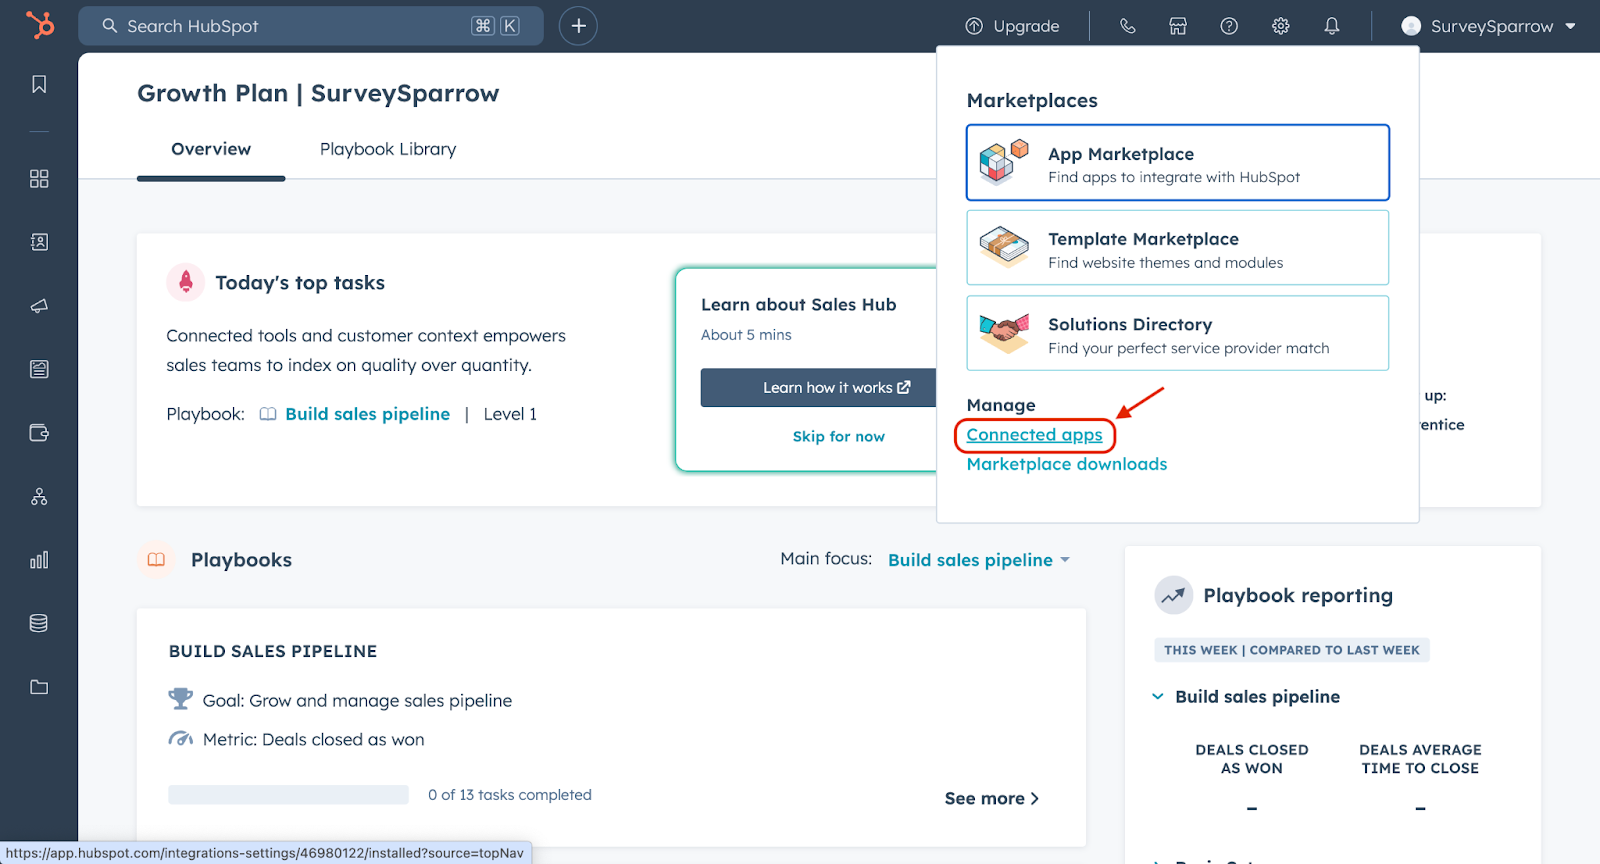Open the help question mark icon
1600x864 pixels.
pyautogui.click(x=1229, y=26)
